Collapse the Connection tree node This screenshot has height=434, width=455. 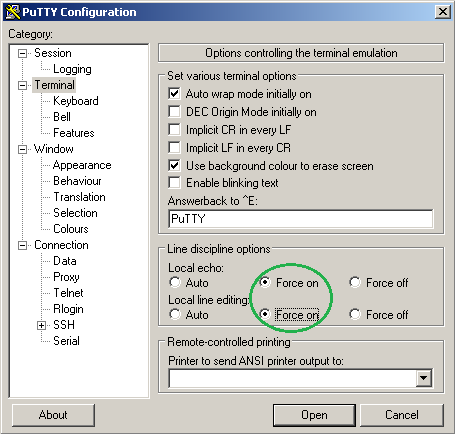click(22, 245)
